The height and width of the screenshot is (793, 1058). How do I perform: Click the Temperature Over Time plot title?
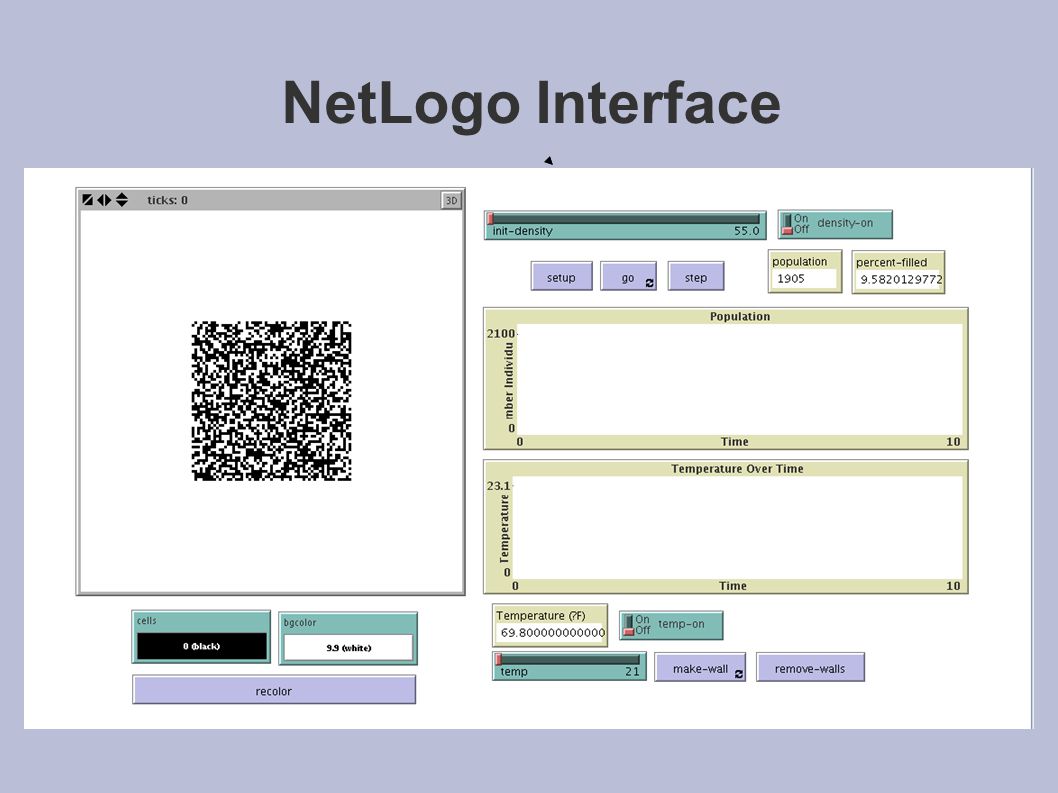(x=737, y=468)
